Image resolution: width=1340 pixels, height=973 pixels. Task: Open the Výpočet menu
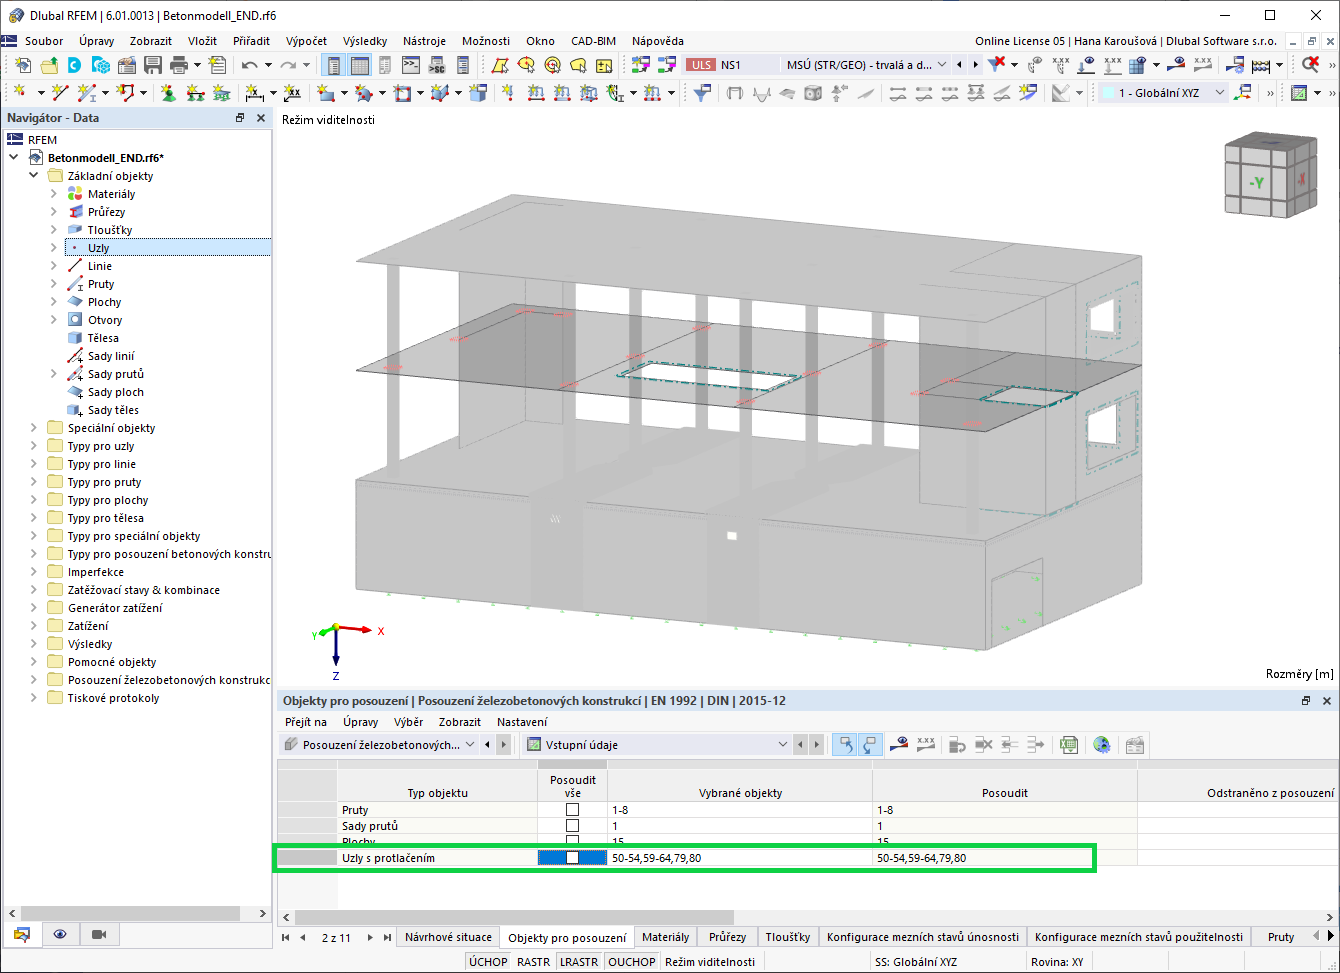pos(306,41)
